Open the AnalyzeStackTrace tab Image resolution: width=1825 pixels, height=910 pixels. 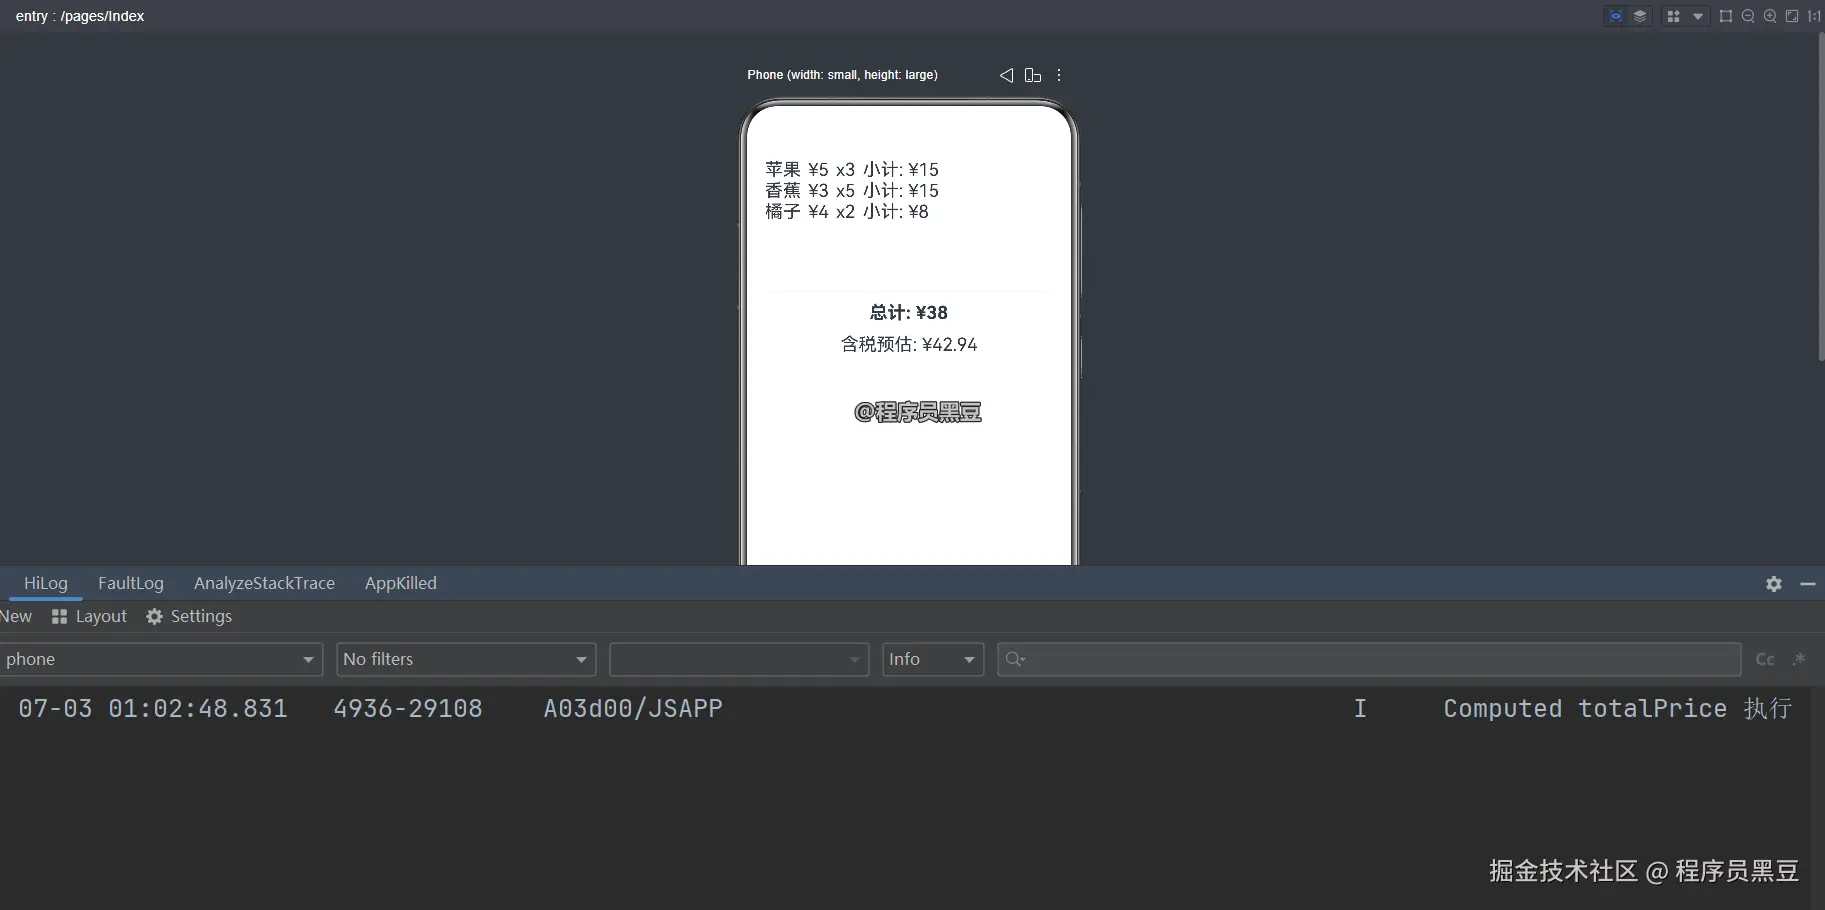point(264,583)
